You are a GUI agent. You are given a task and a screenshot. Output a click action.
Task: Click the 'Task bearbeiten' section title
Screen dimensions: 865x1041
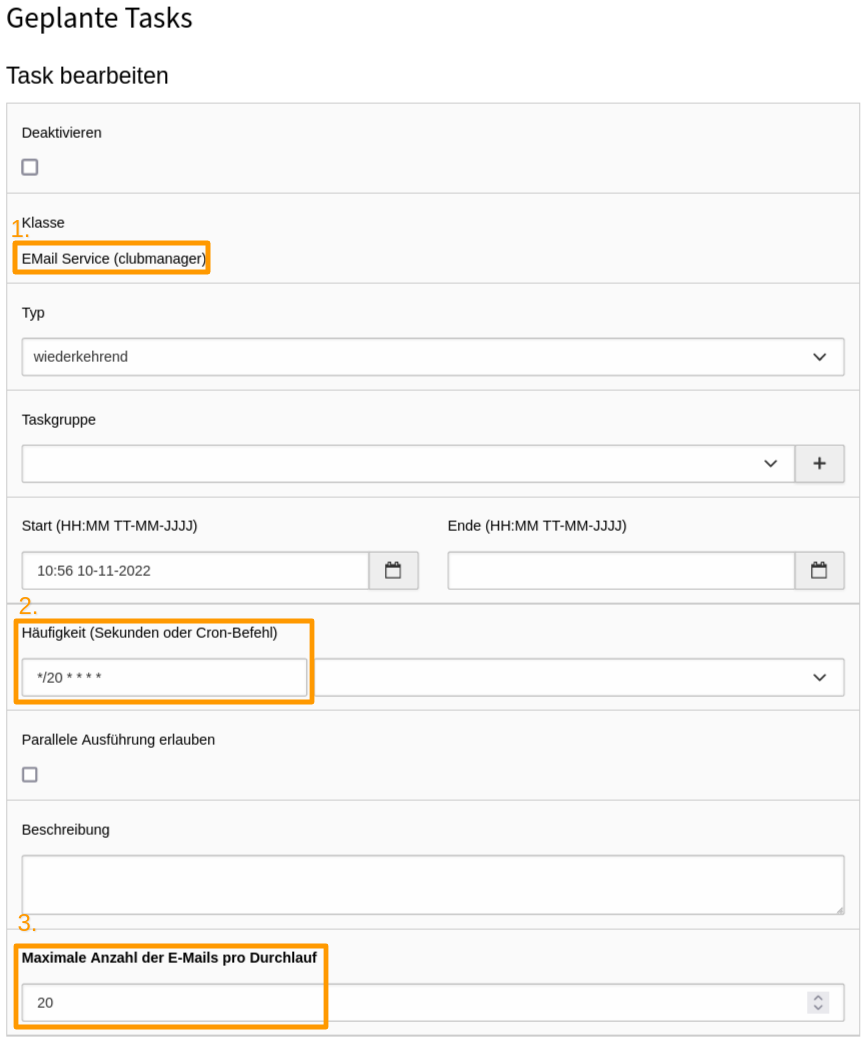point(87,75)
